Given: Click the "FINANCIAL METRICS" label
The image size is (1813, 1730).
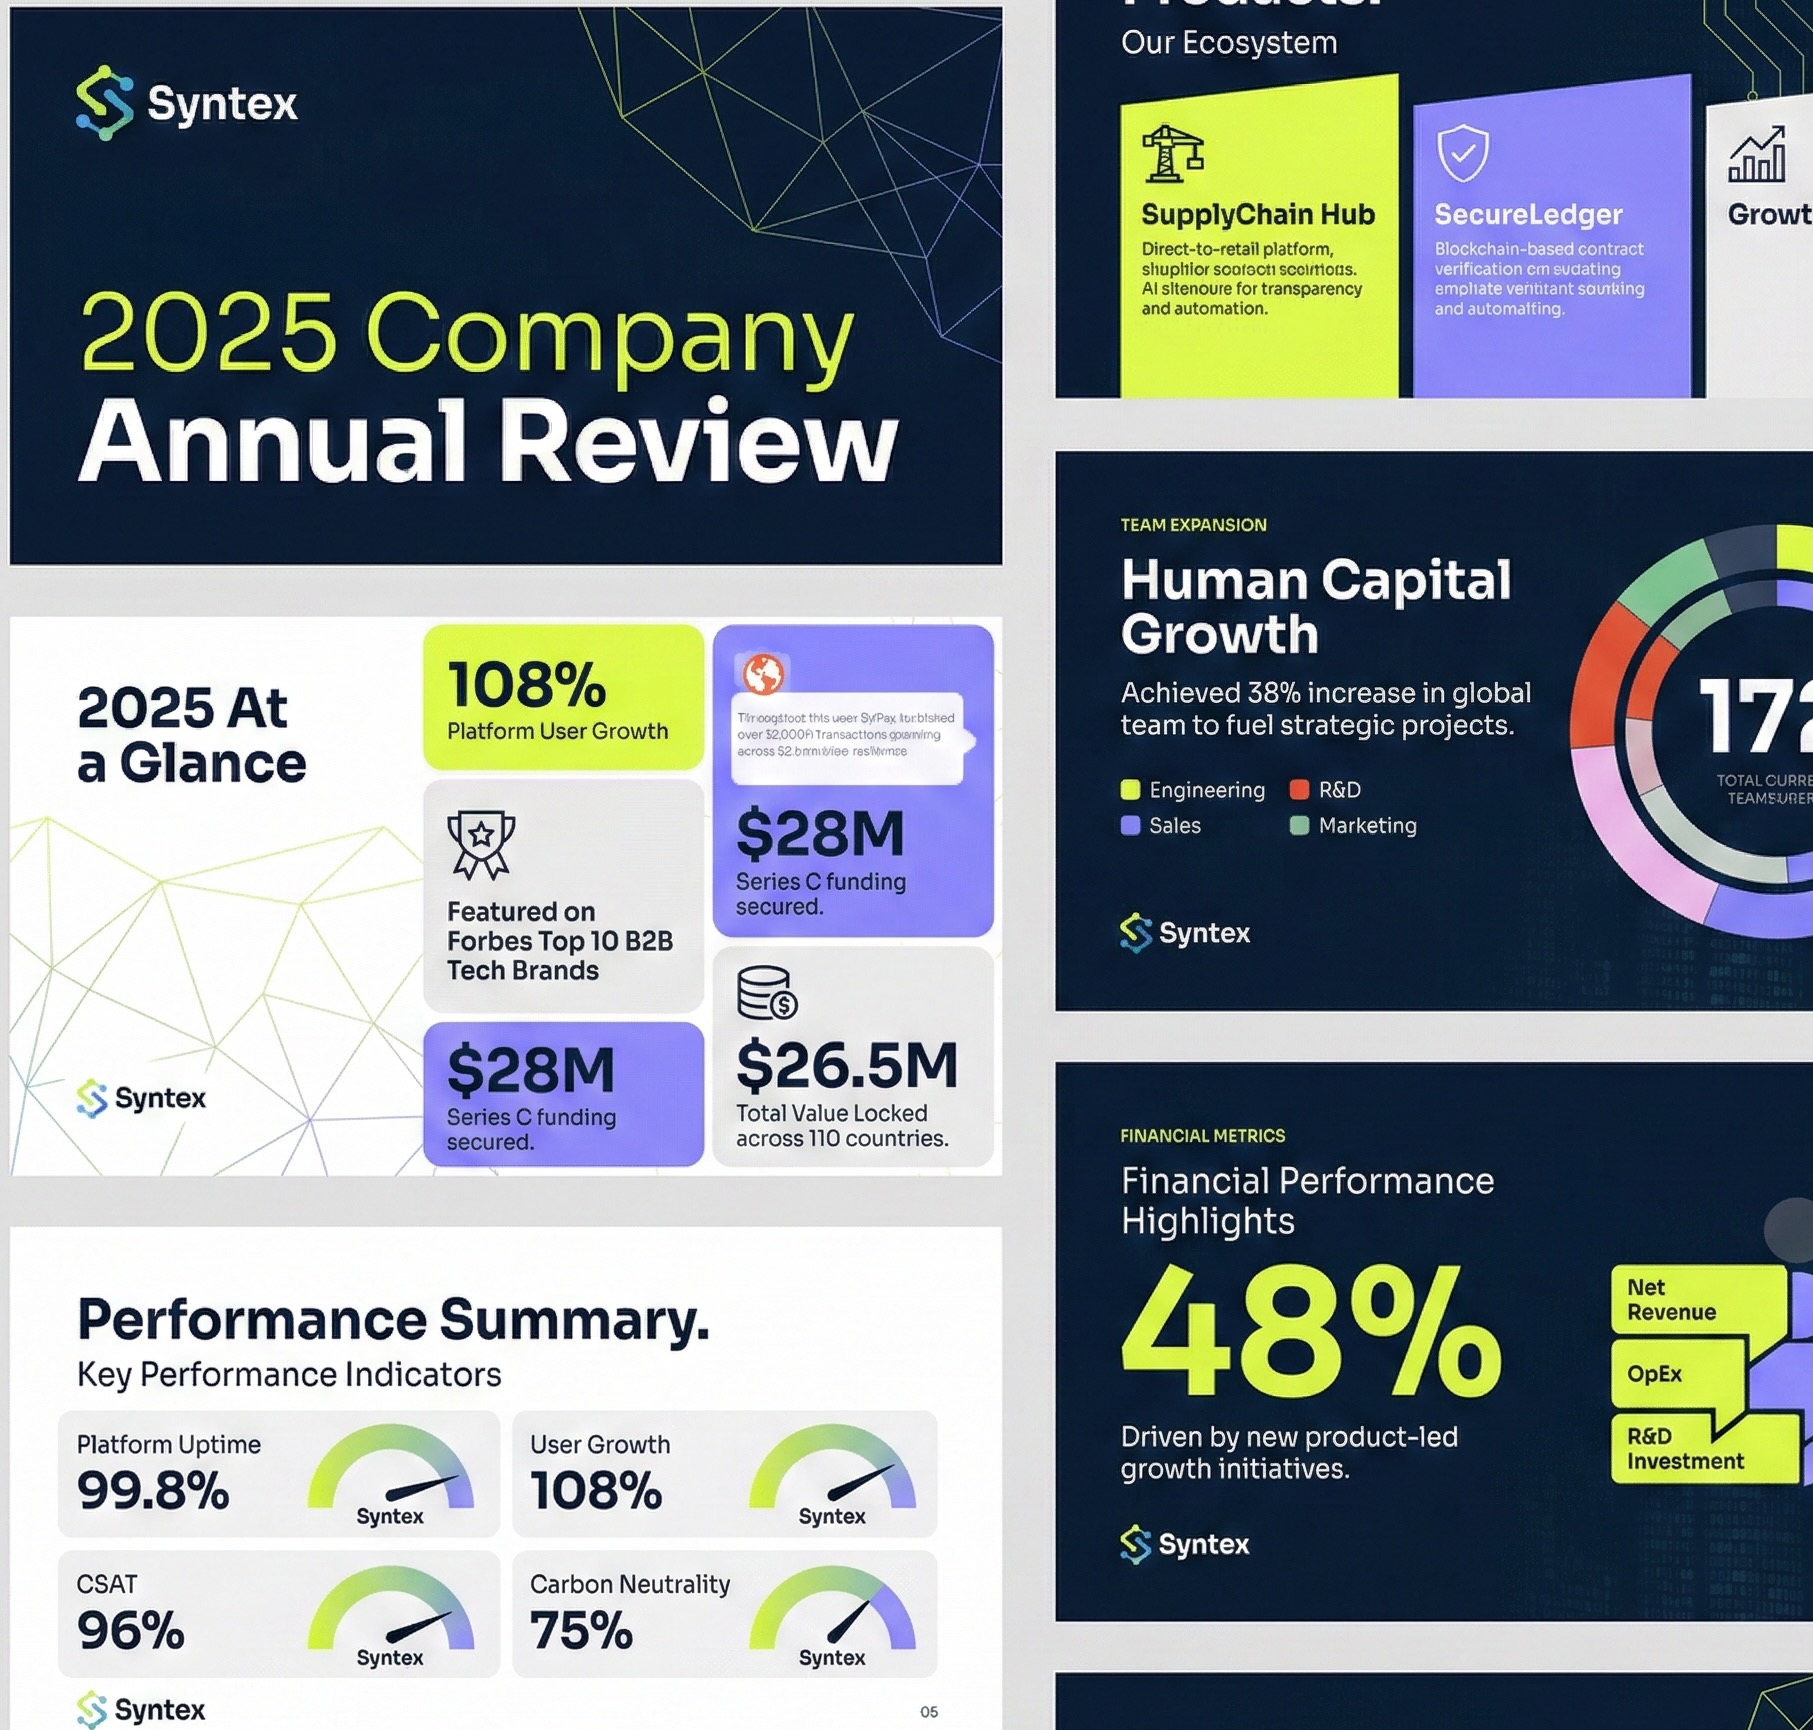Looking at the screenshot, I should point(1203,1136).
